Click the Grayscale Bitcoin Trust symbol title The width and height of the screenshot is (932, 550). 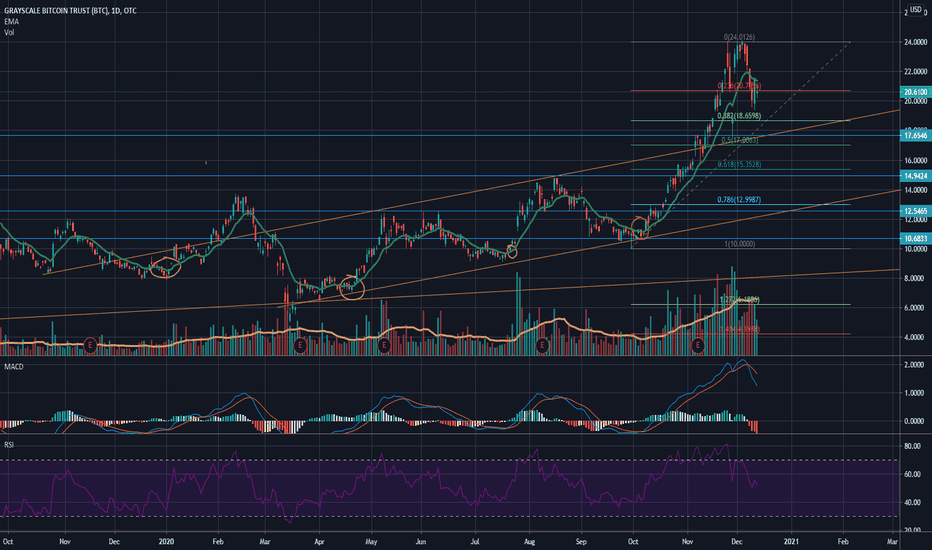pos(70,11)
